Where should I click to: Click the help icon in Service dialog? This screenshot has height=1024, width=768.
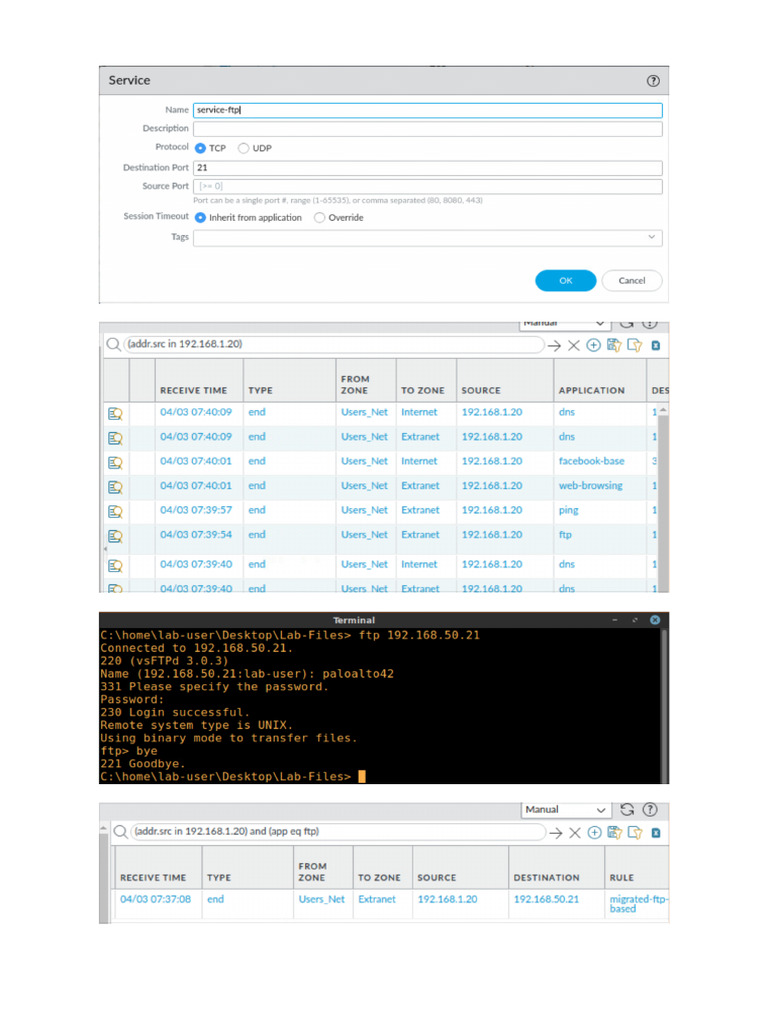pyautogui.click(x=654, y=81)
